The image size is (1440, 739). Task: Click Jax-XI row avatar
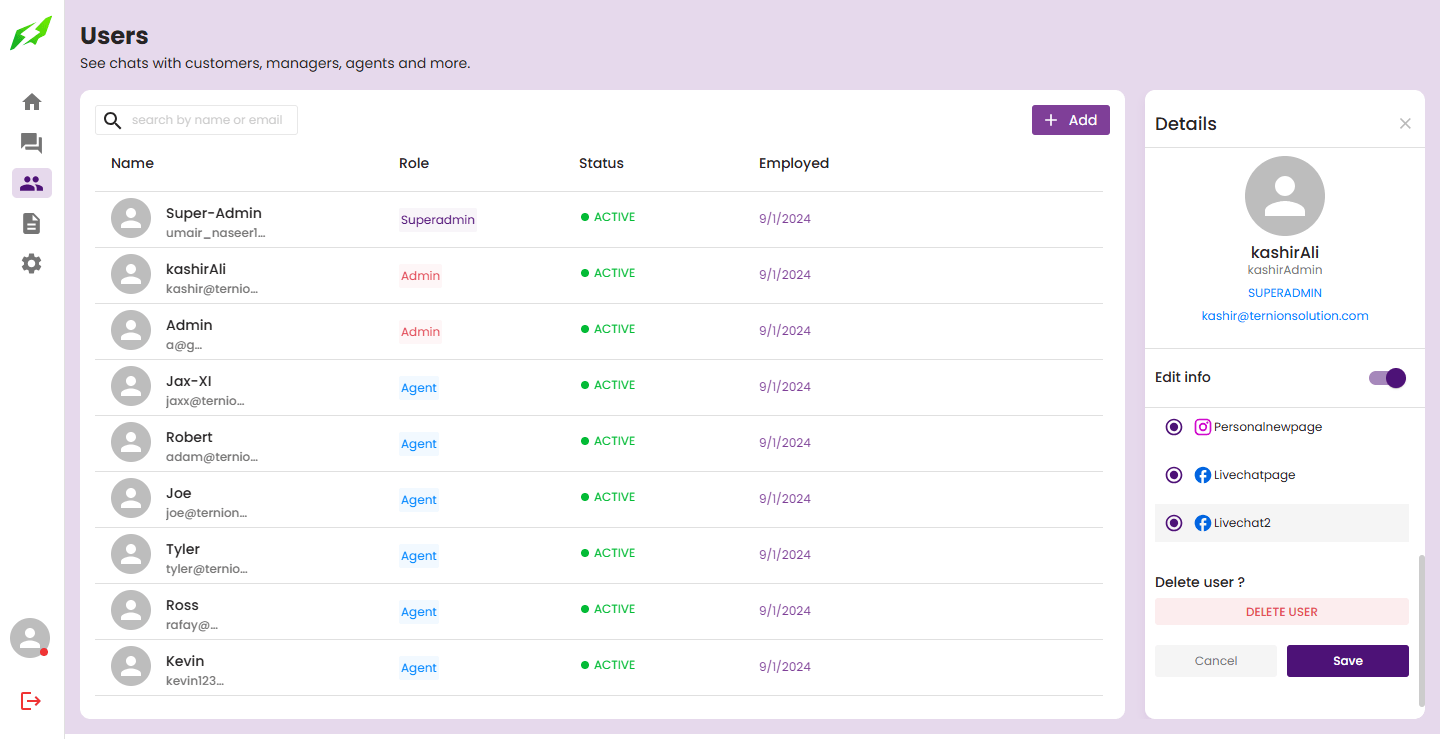(x=131, y=387)
